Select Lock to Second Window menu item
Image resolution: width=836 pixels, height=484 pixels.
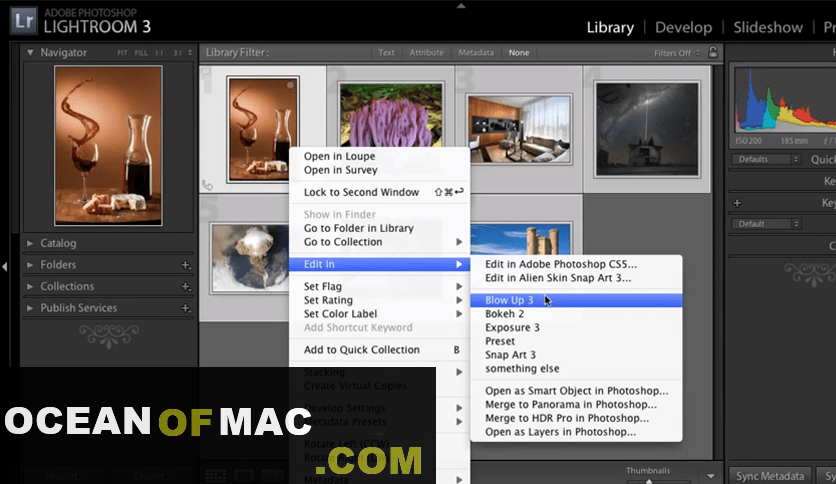coord(379,192)
